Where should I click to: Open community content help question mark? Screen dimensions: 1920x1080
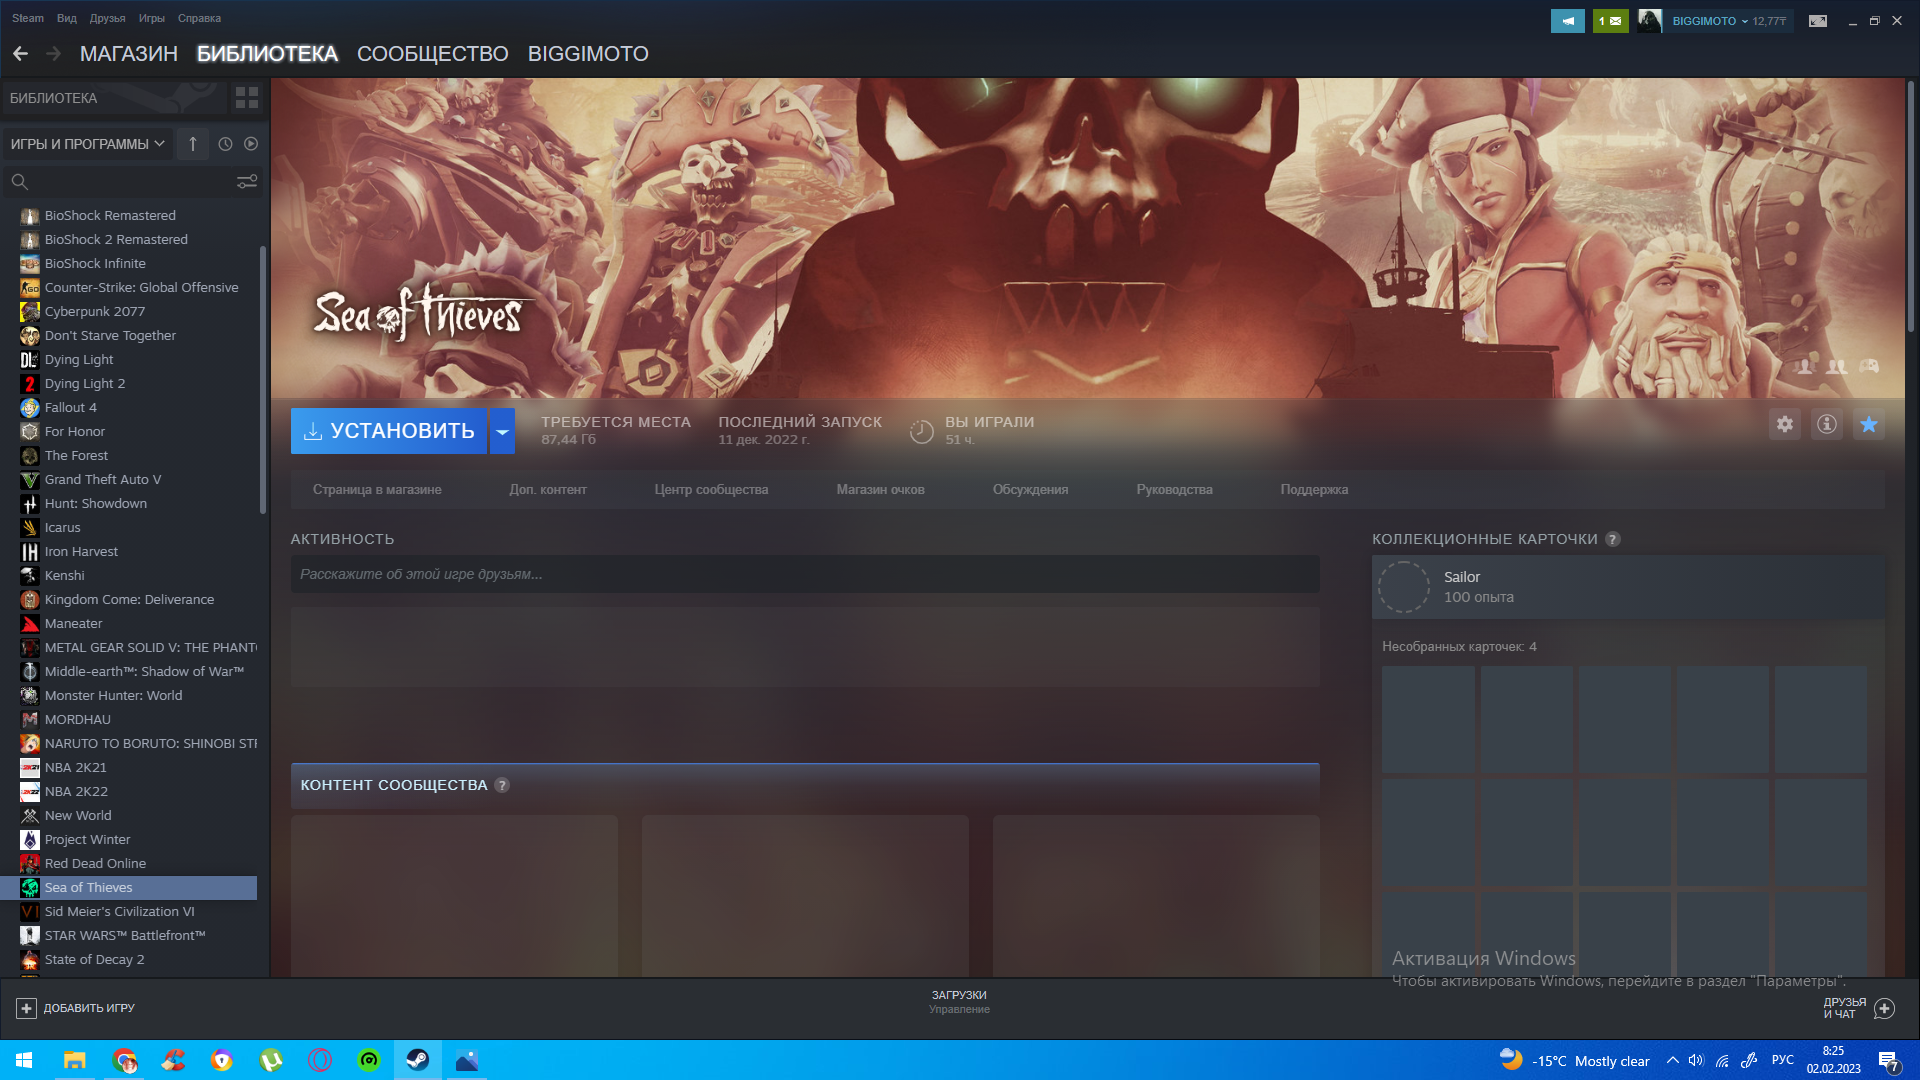point(502,785)
